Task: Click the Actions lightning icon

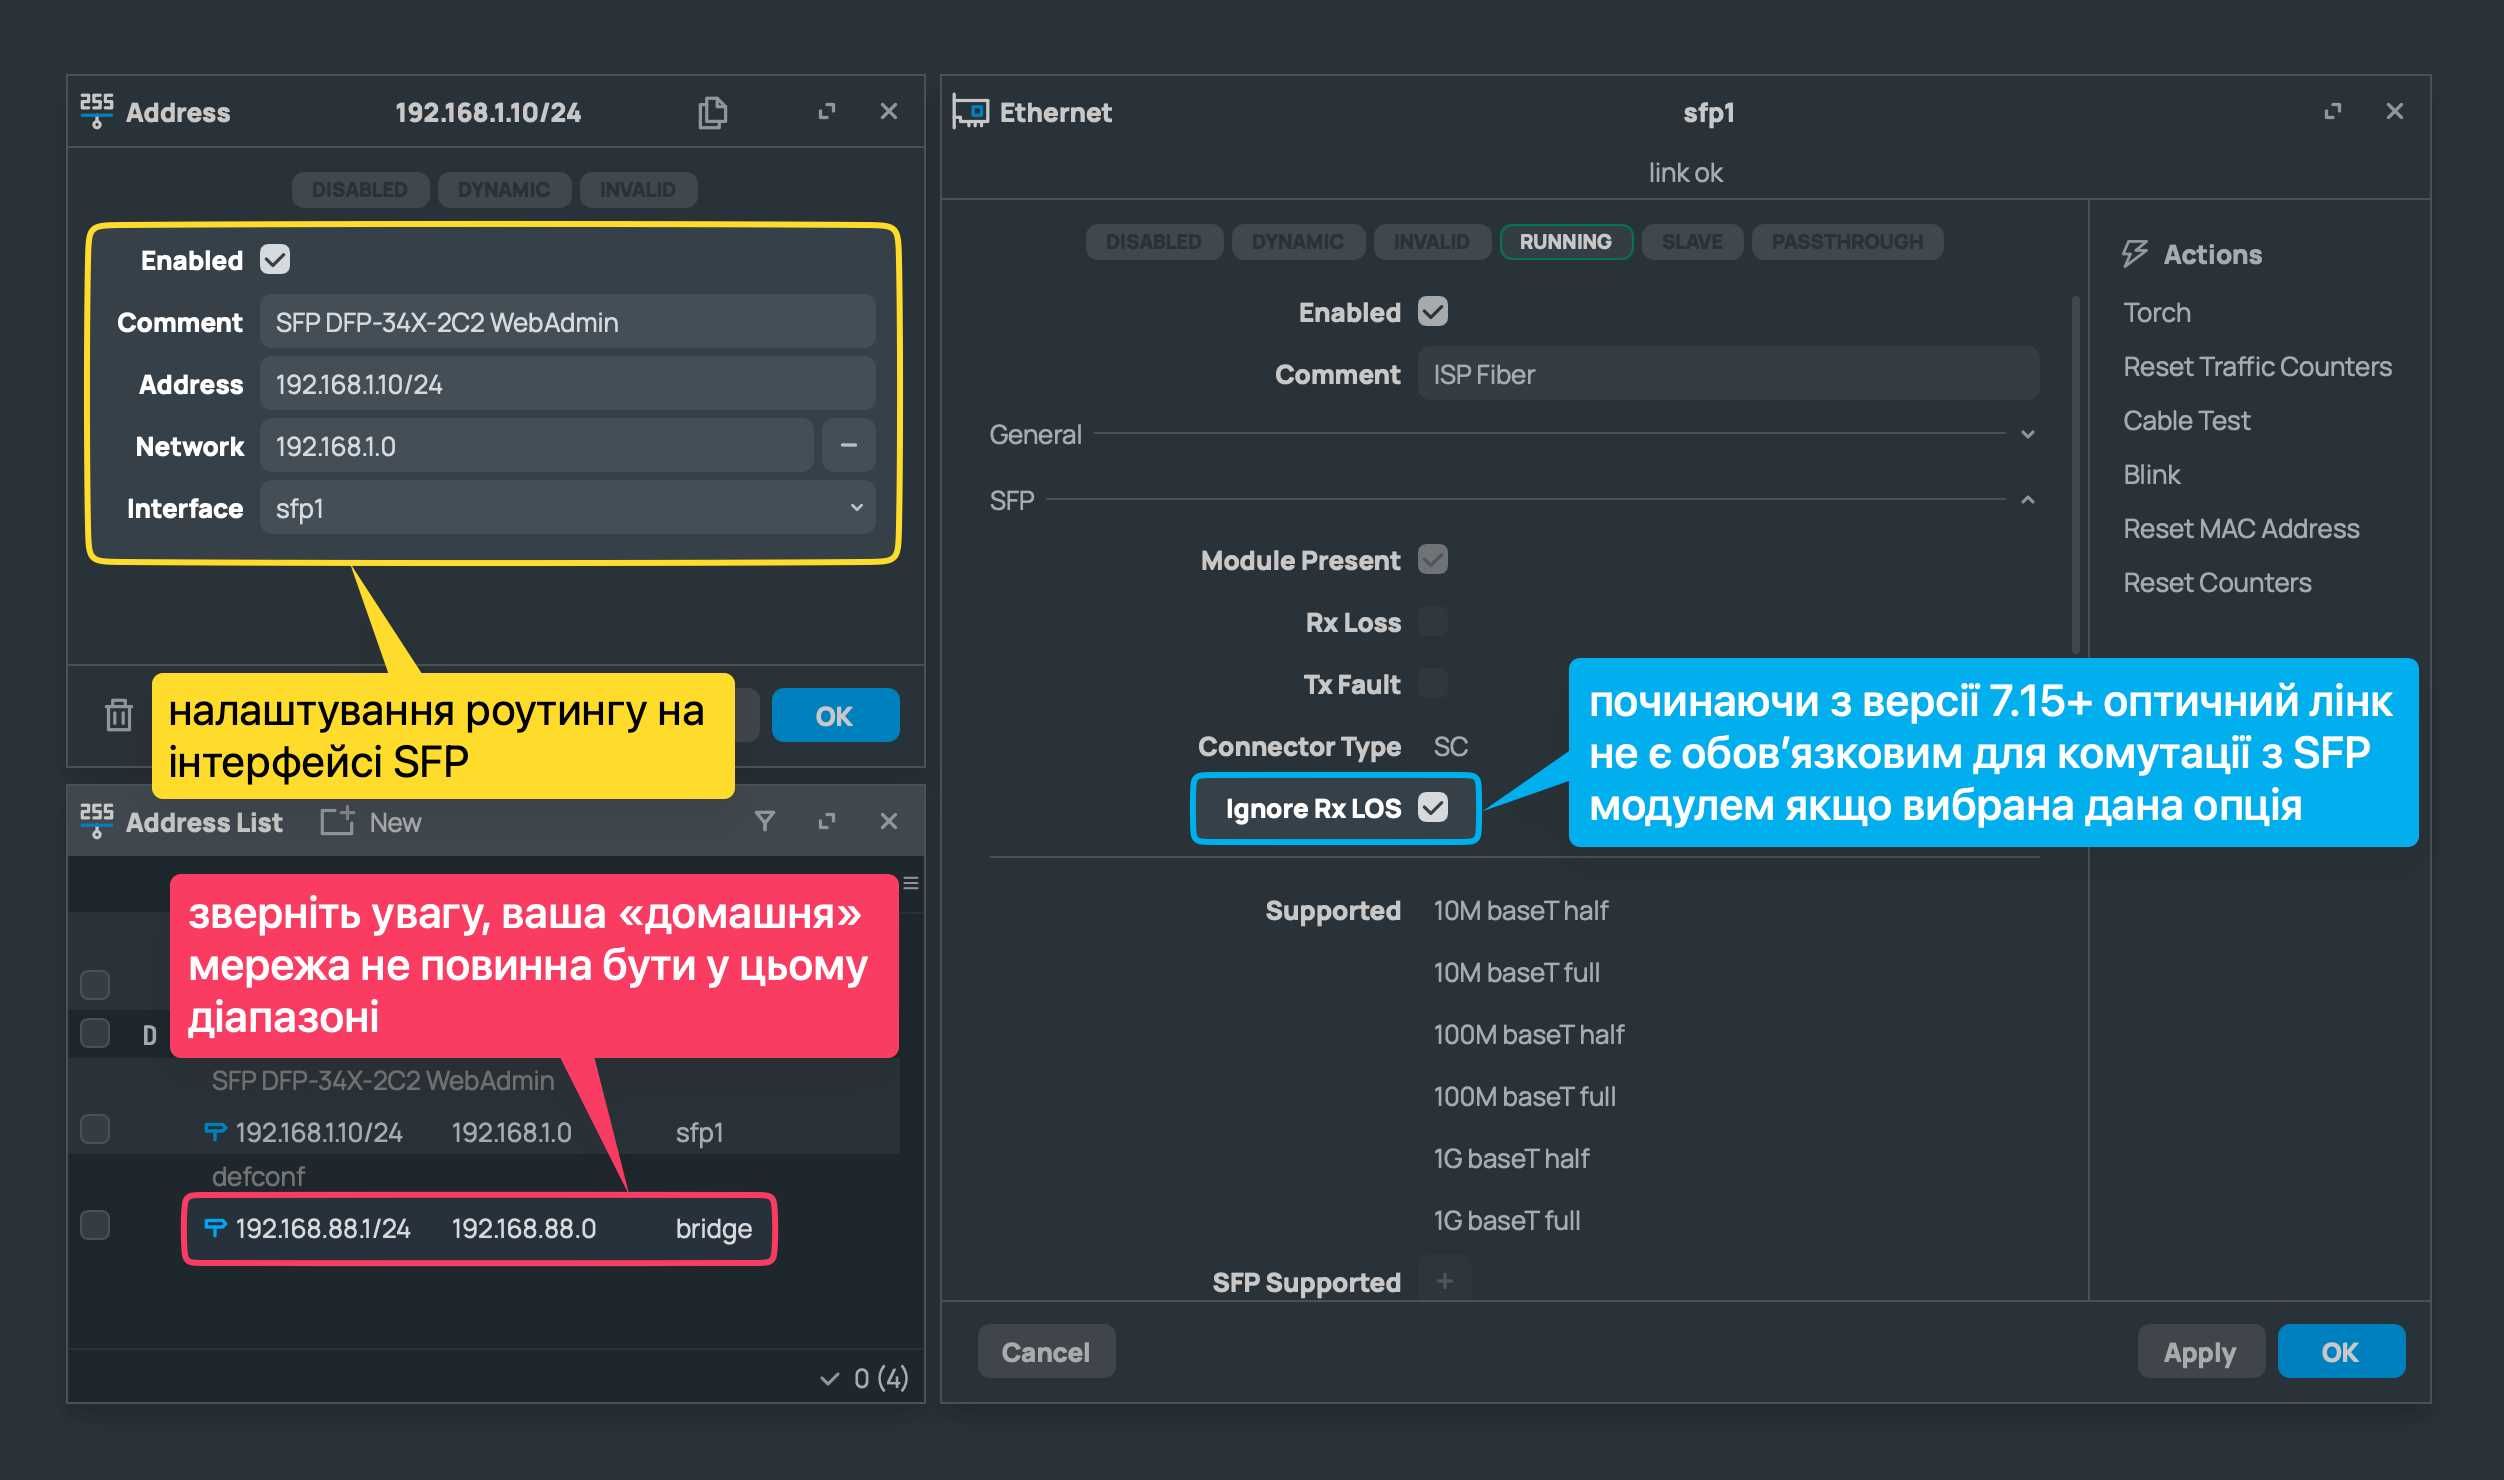Action: 2134,254
